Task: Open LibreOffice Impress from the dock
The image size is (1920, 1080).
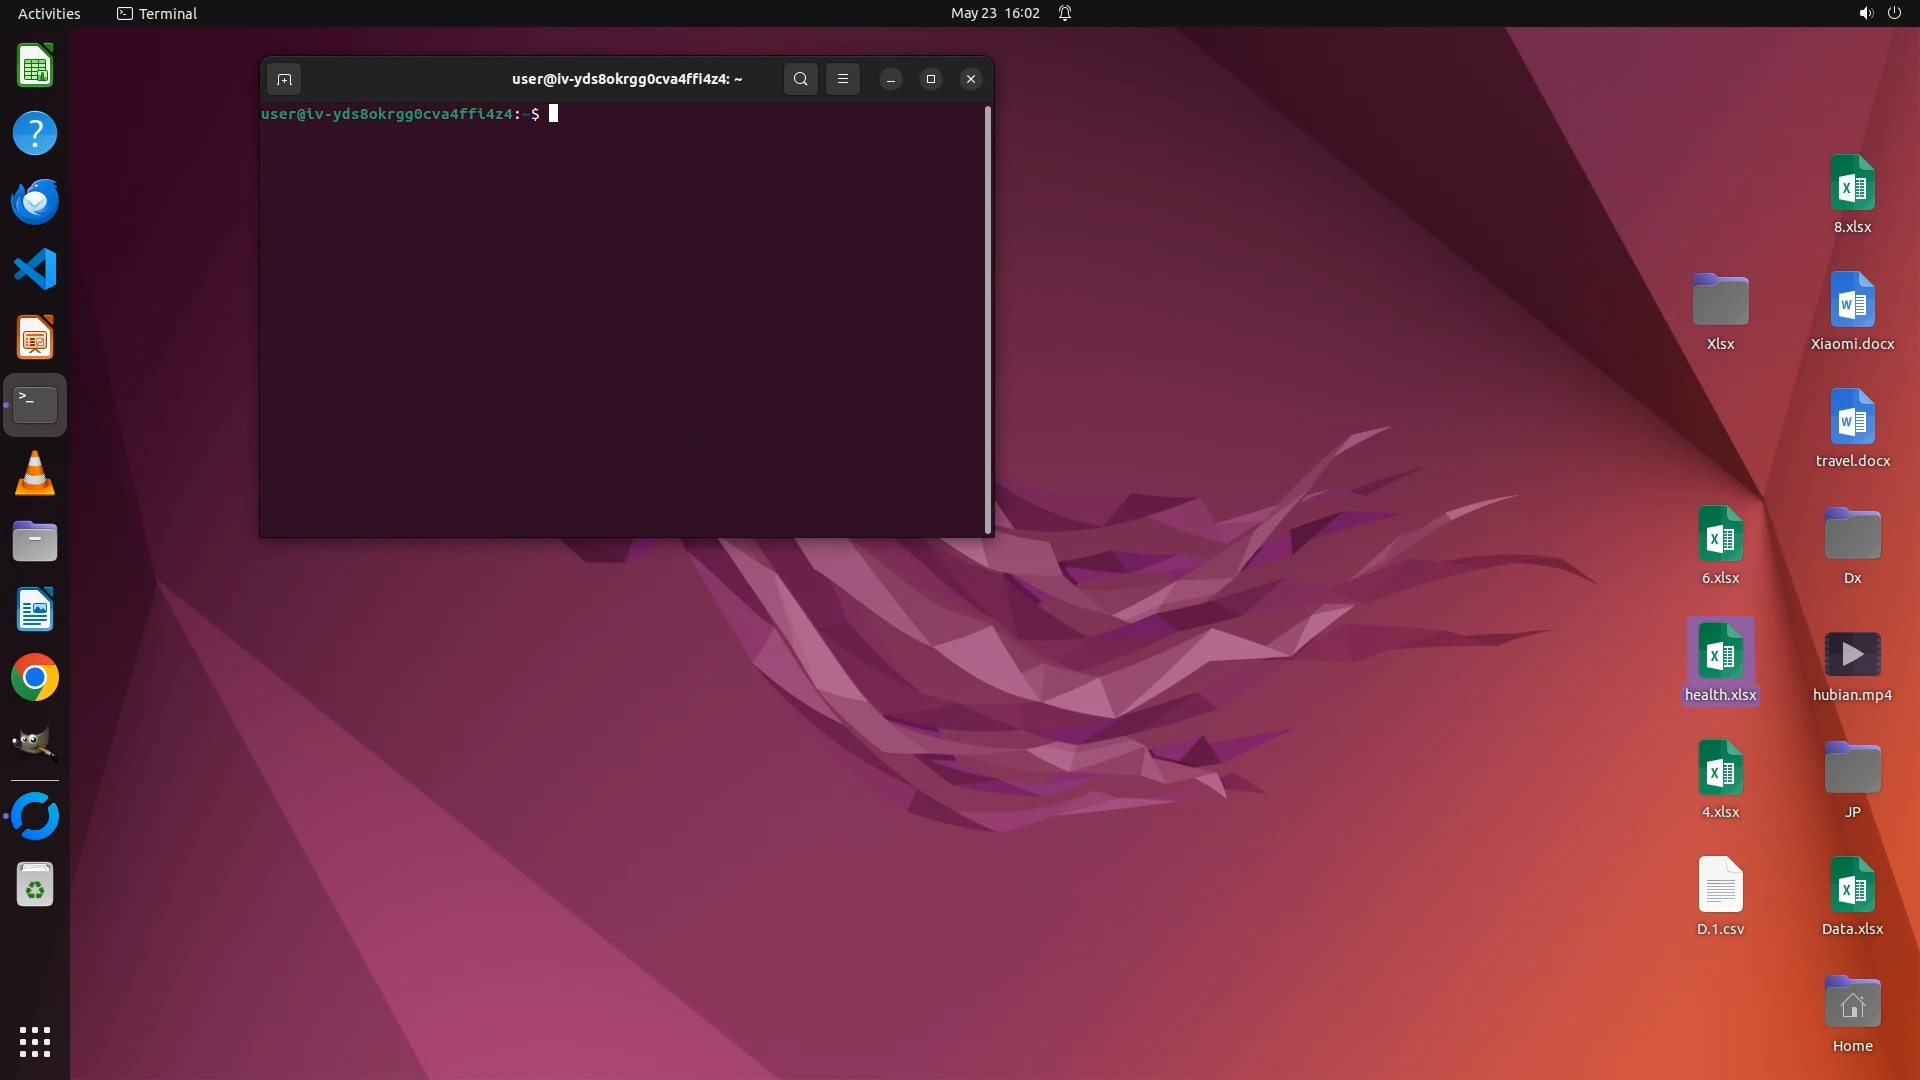Action: coord(35,337)
